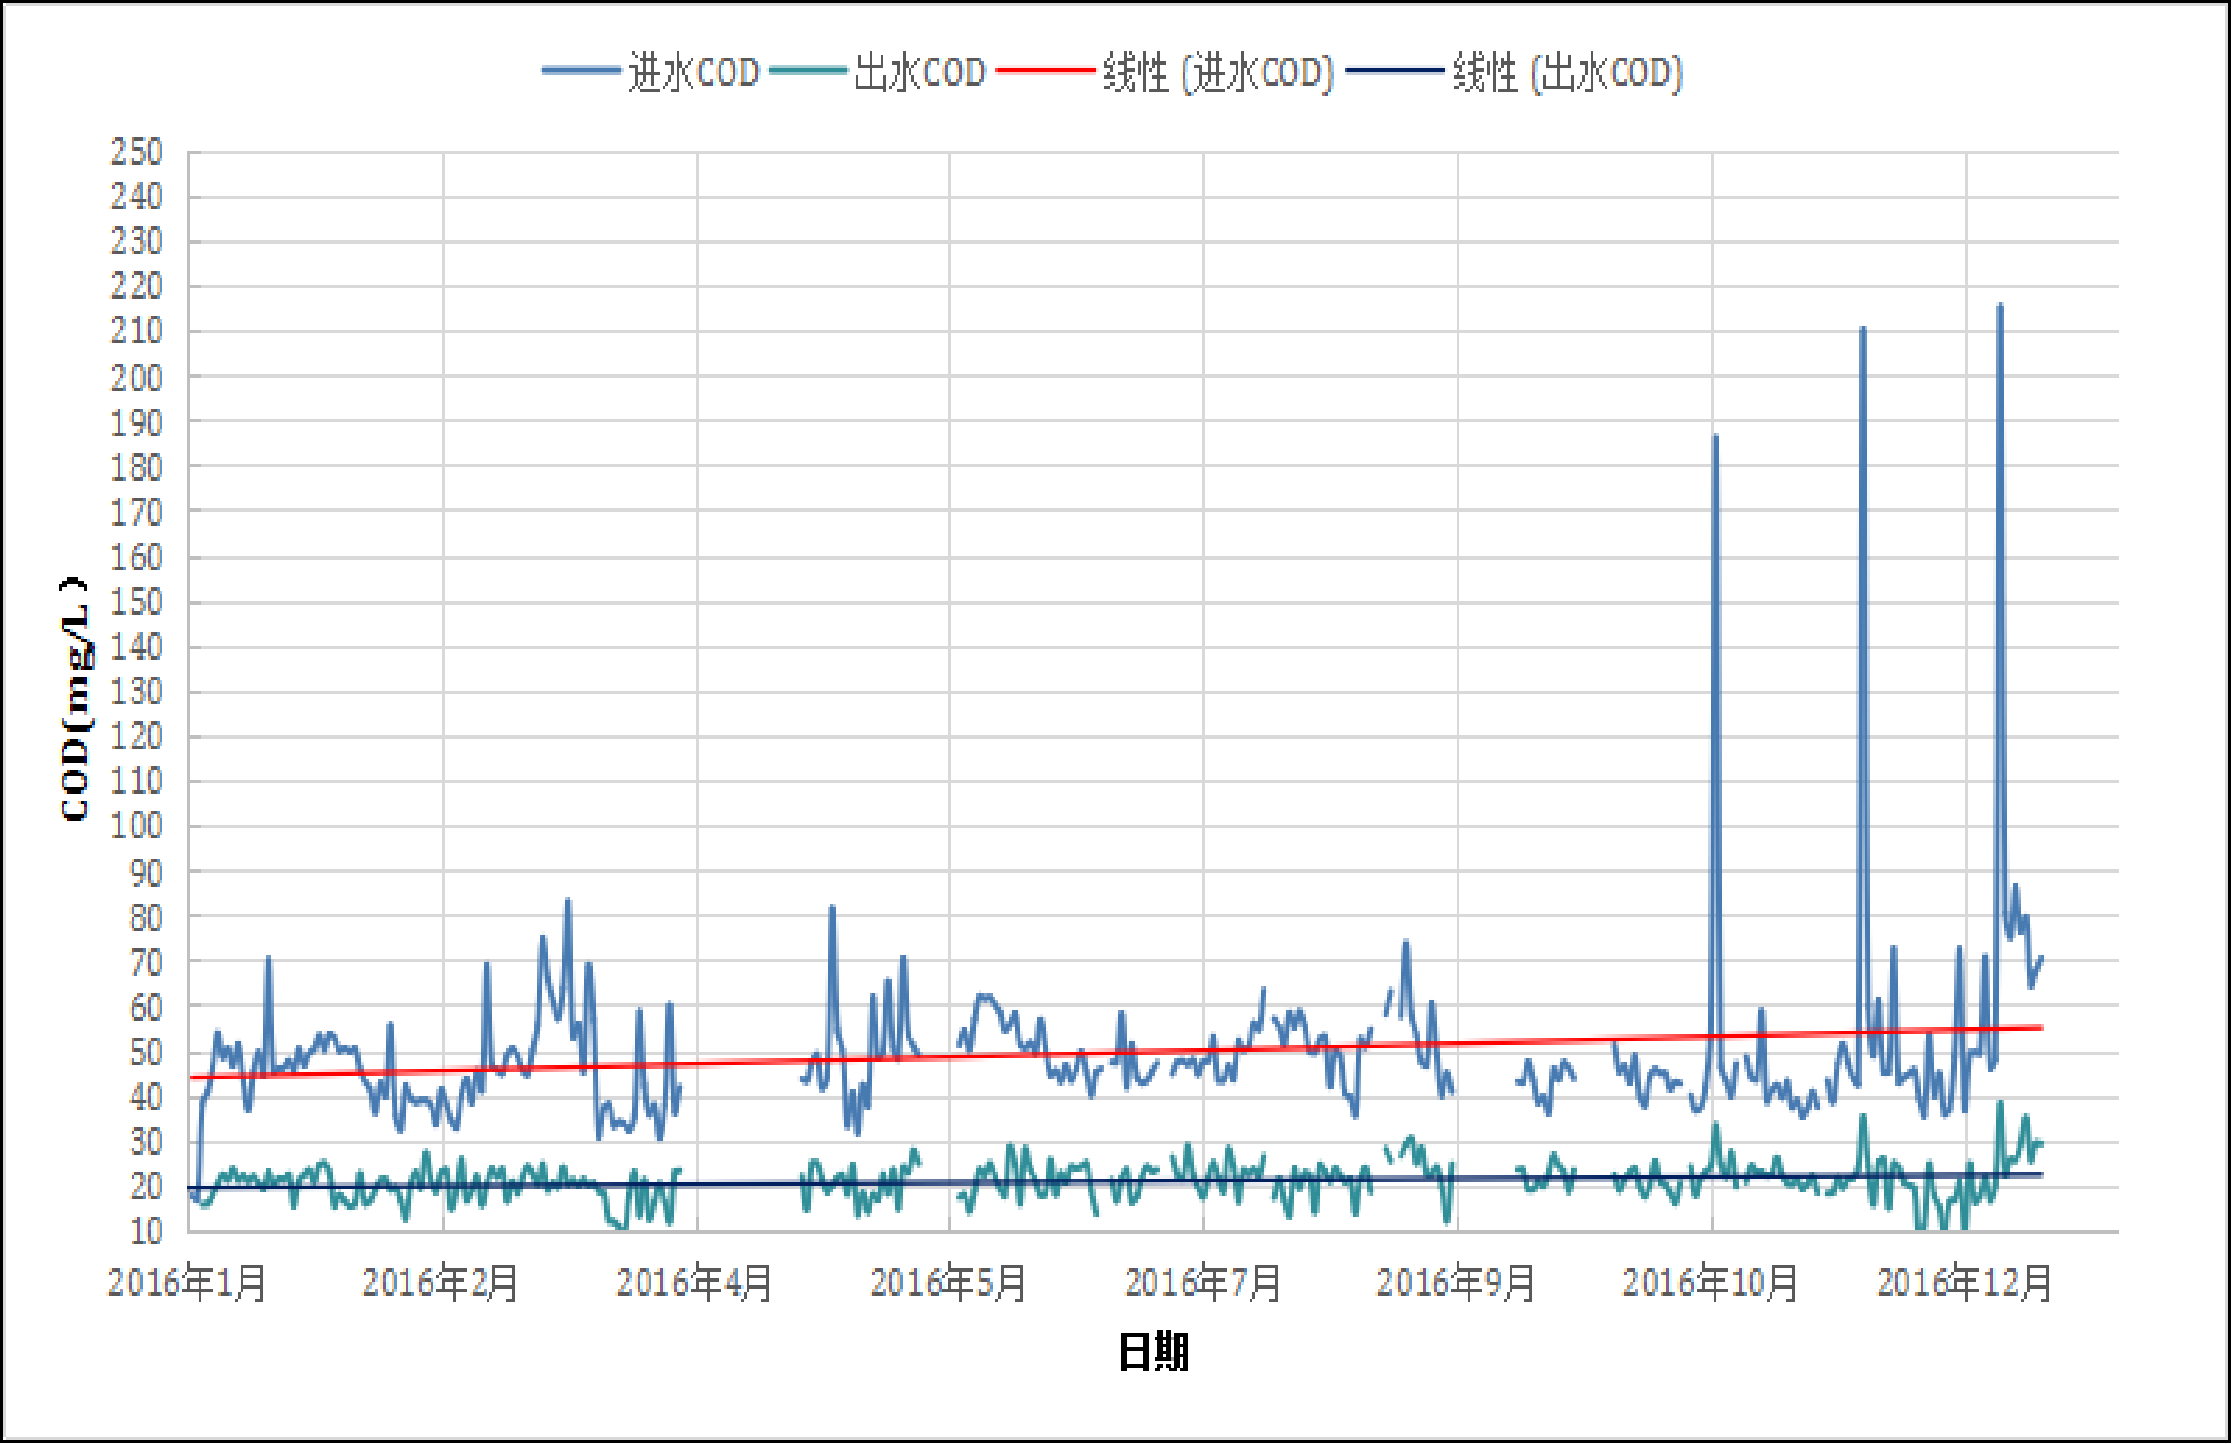The height and width of the screenshot is (1444, 2233).
Task: Click the red legend line swatch
Action: 1045,71
